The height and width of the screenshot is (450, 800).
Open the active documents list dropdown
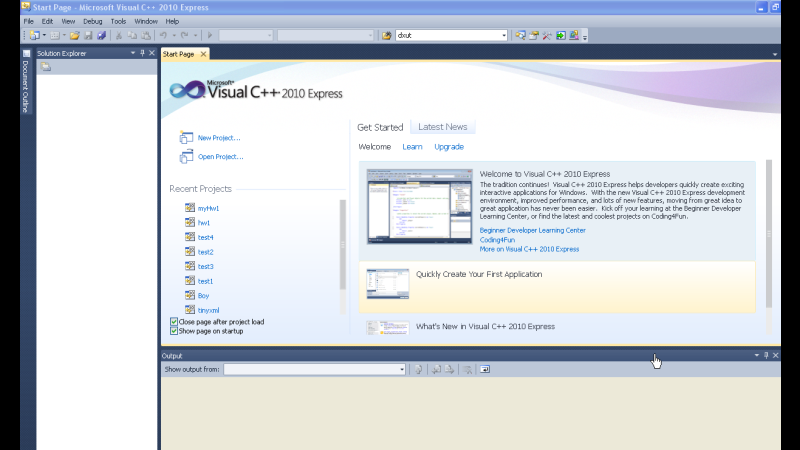(775, 54)
